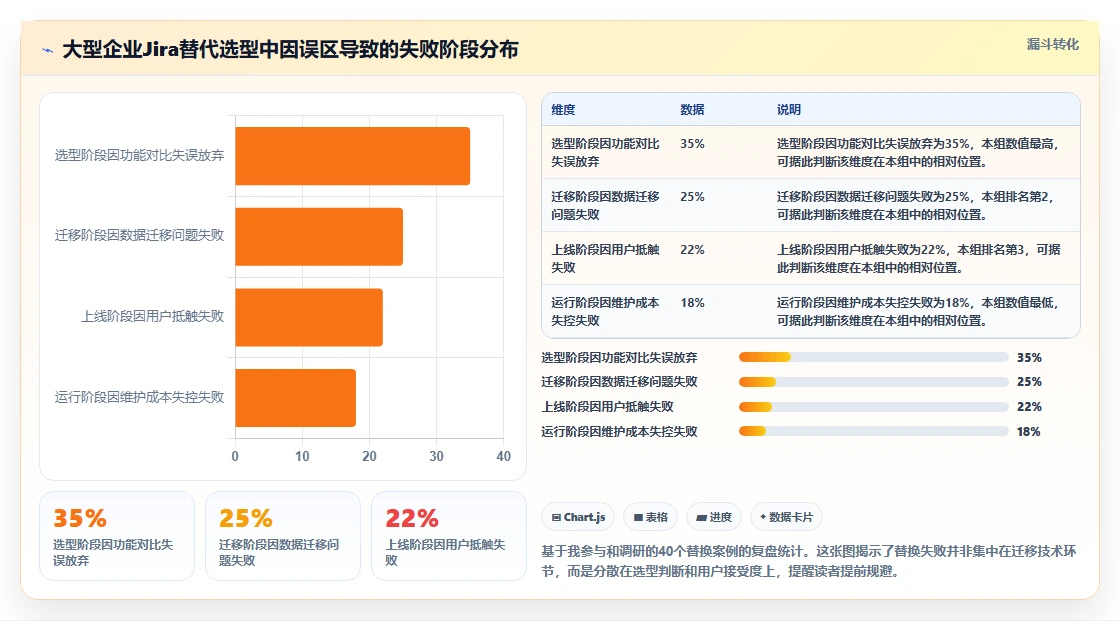The image size is (1120, 621).
Task: Click description mentioning 本组数值最低
Action: tap(918, 311)
